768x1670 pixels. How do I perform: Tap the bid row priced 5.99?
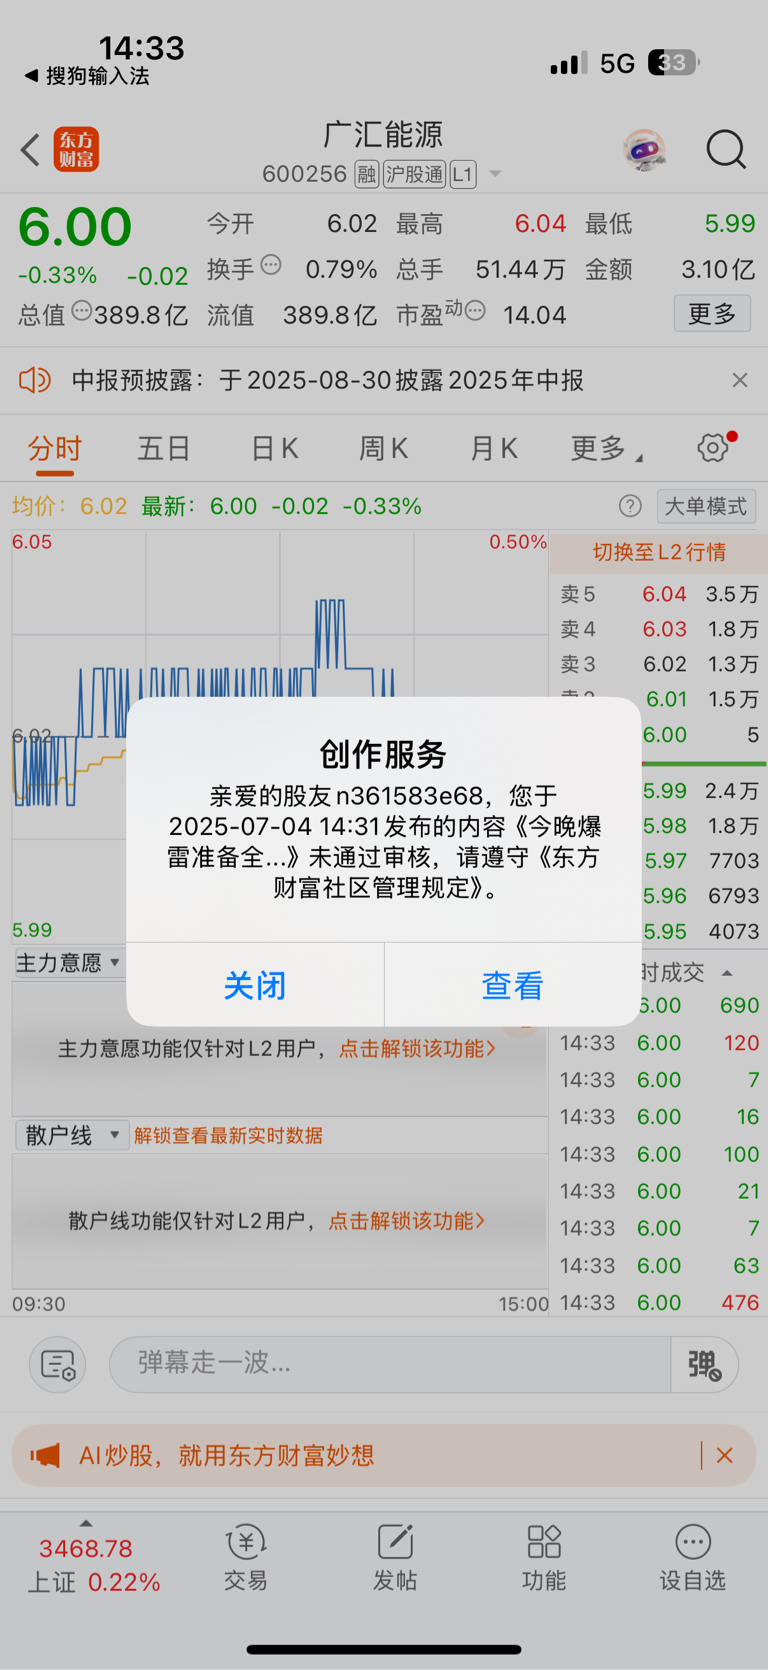pos(701,790)
